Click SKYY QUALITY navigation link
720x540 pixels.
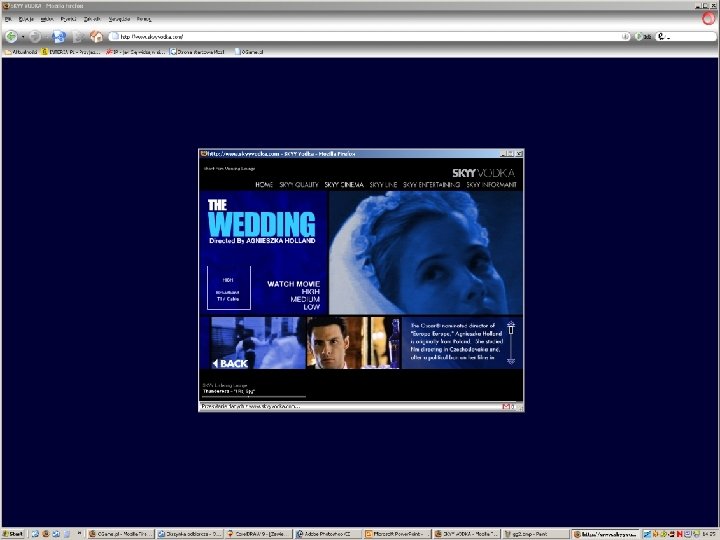tap(298, 185)
